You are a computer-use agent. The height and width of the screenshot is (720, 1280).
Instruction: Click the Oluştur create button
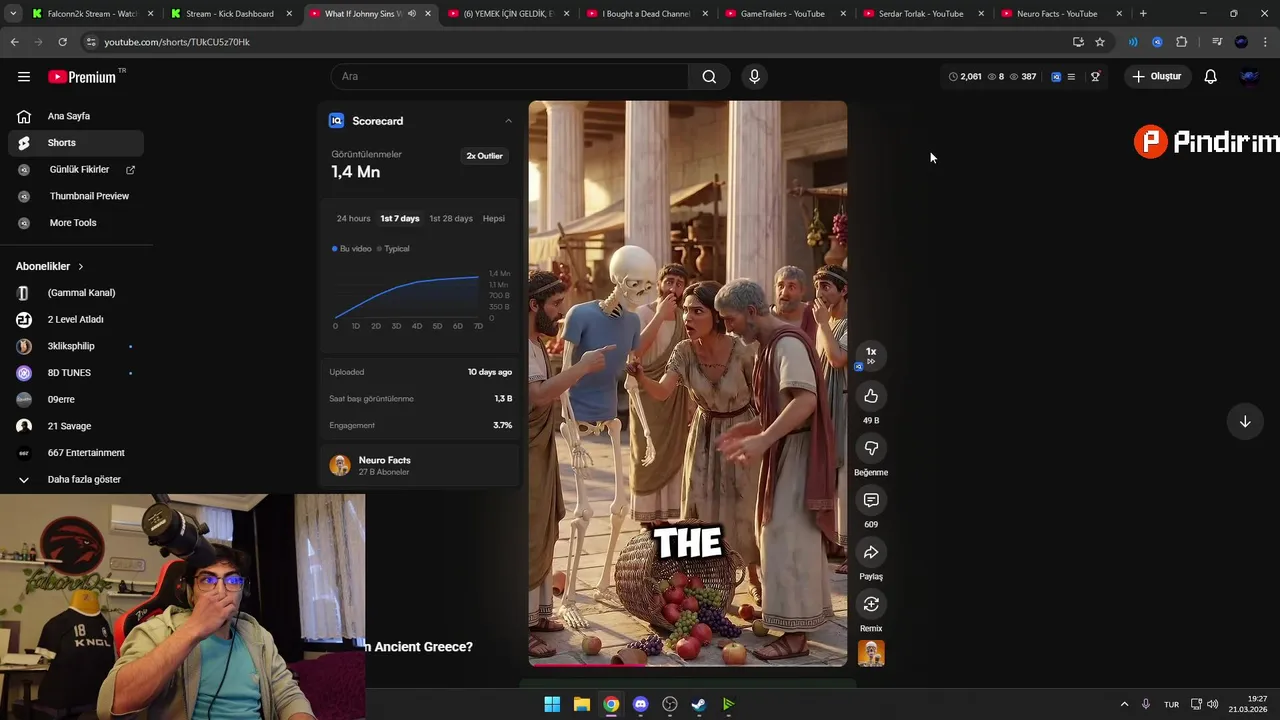[x=1157, y=76]
